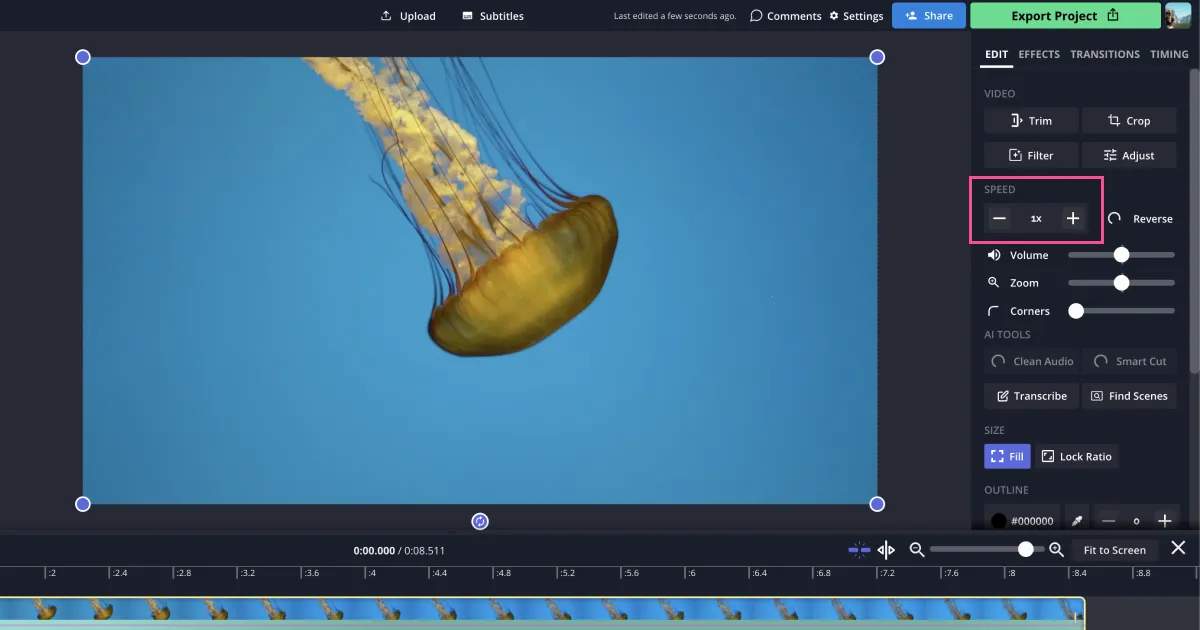Select the Trim tool
Screen dimensions: 1200x630
pyautogui.click(x=1030, y=120)
